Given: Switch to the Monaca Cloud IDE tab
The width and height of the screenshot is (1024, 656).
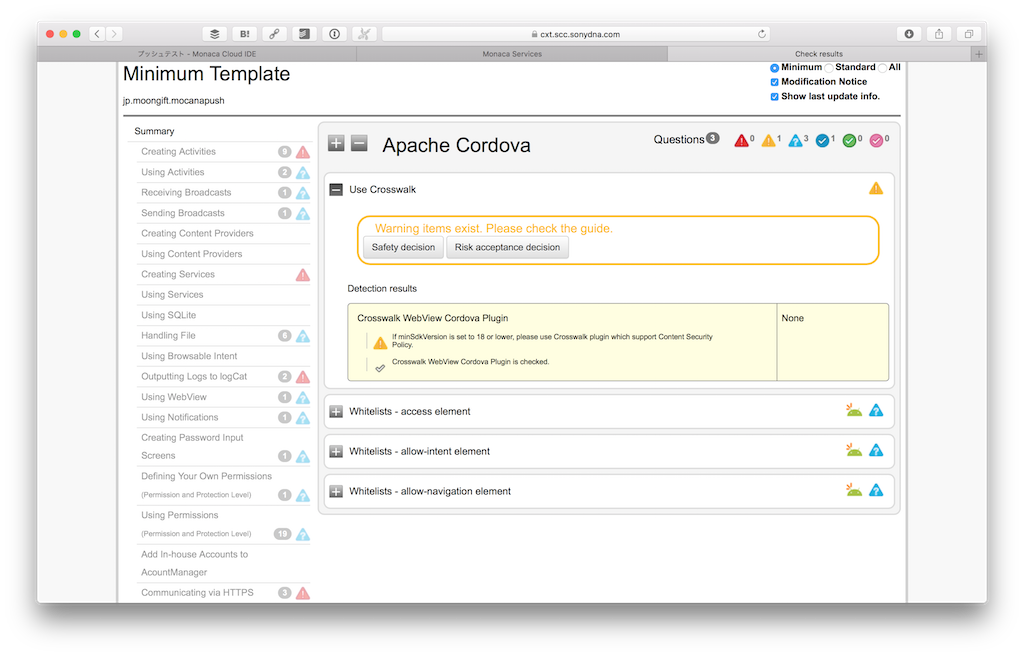Looking at the screenshot, I should (197, 54).
